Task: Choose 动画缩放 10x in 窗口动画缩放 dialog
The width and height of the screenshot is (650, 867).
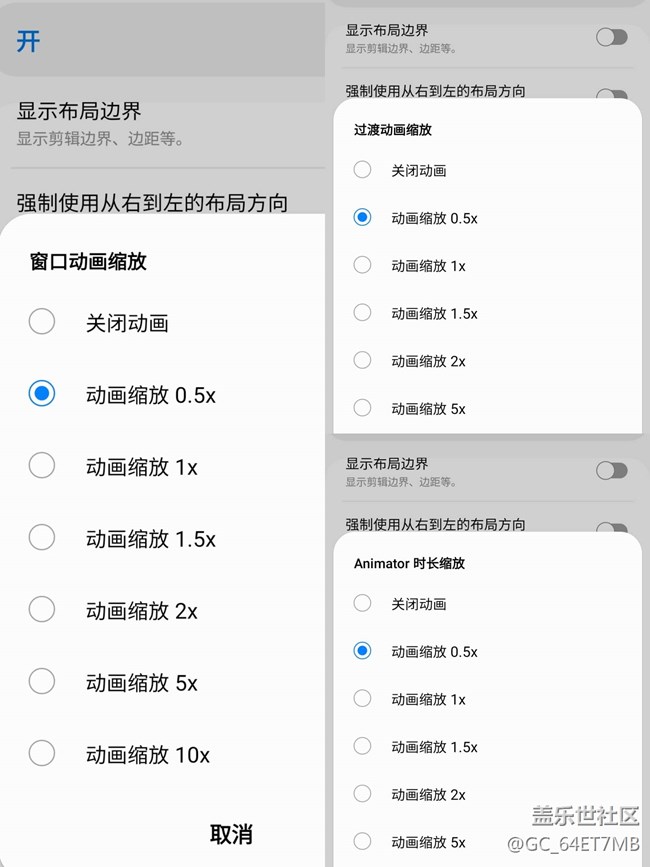Action: [42, 754]
